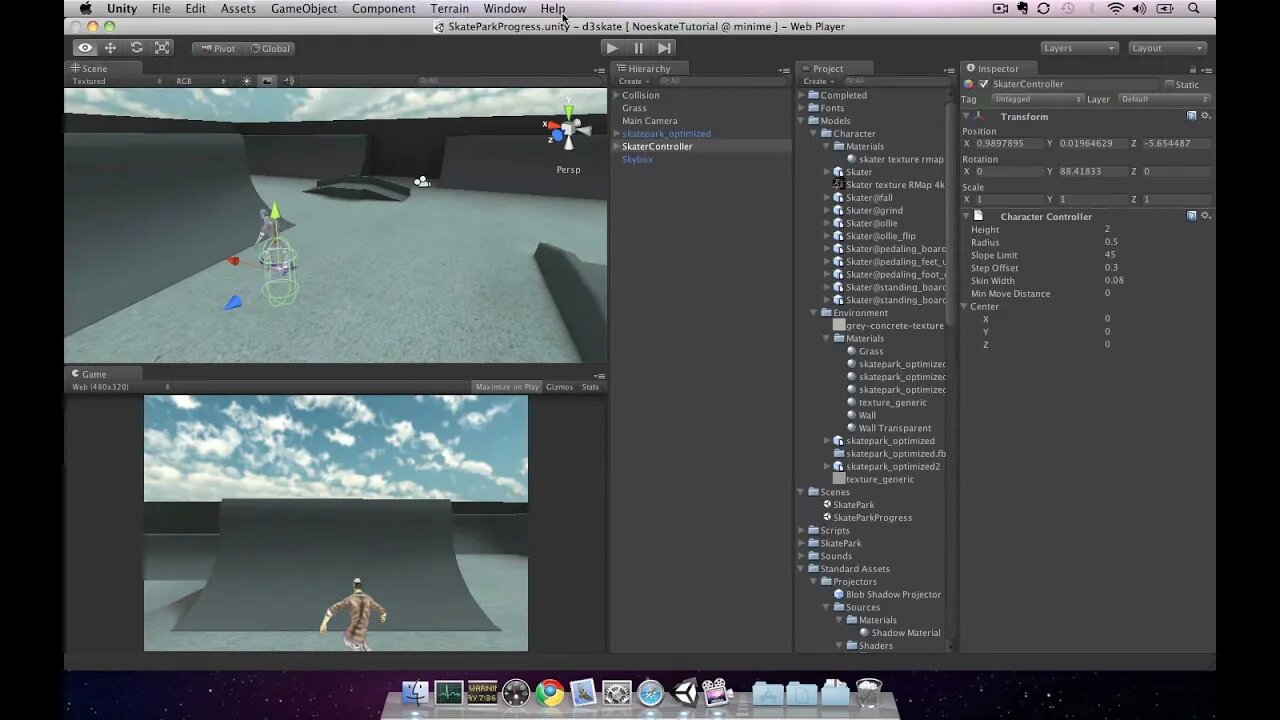Image resolution: width=1280 pixels, height=720 pixels.
Task: Select the Rotate tool
Action: [x=136, y=48]
